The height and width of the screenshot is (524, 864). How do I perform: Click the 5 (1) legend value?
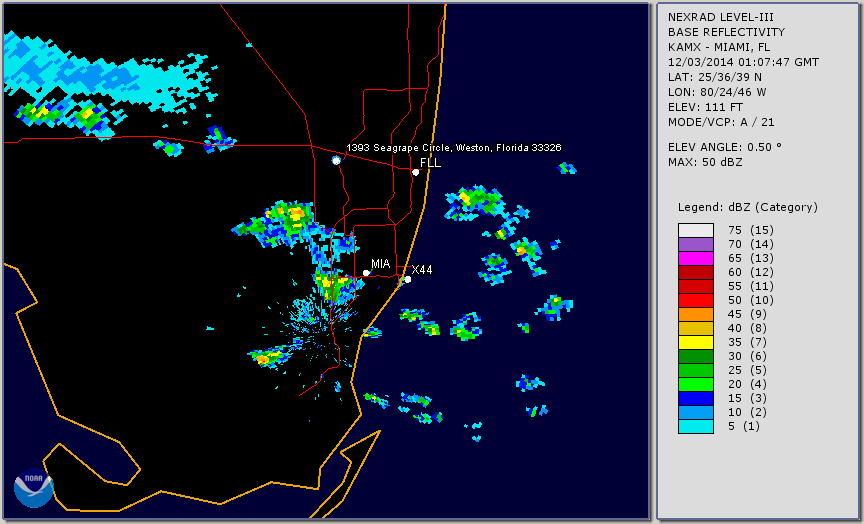[x=744, y=426]
